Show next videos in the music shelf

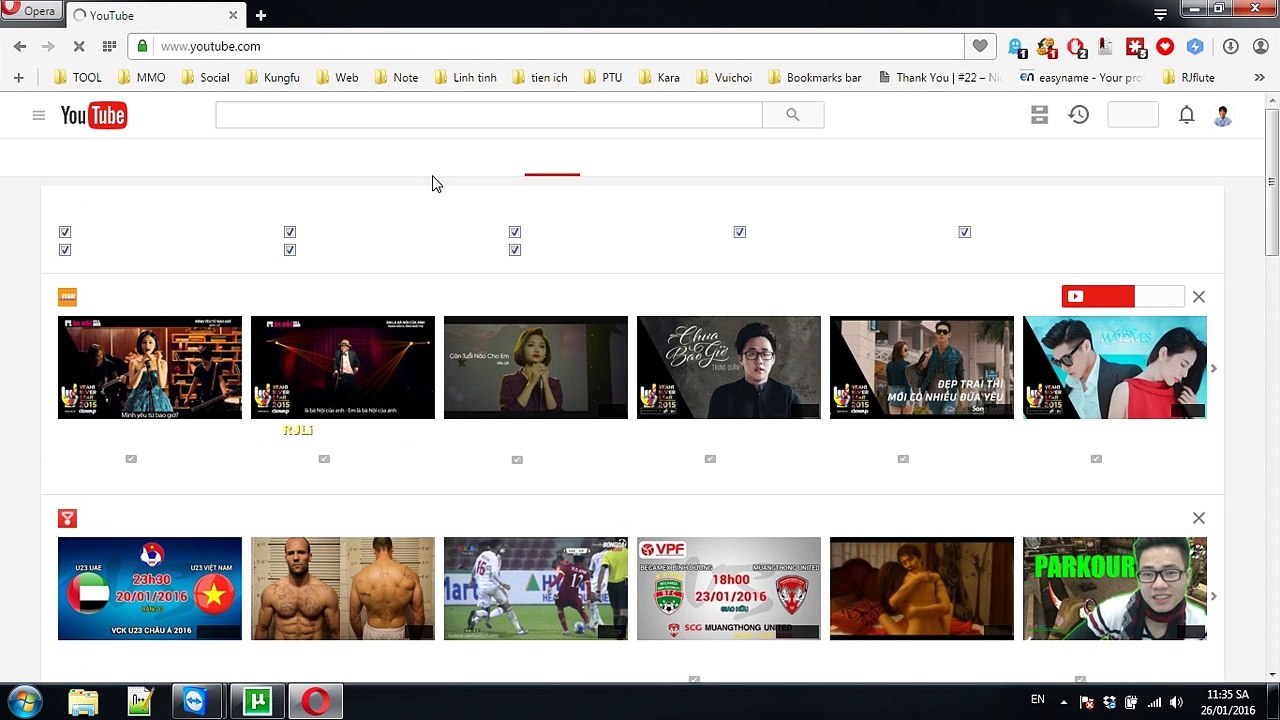(1214, 368)
